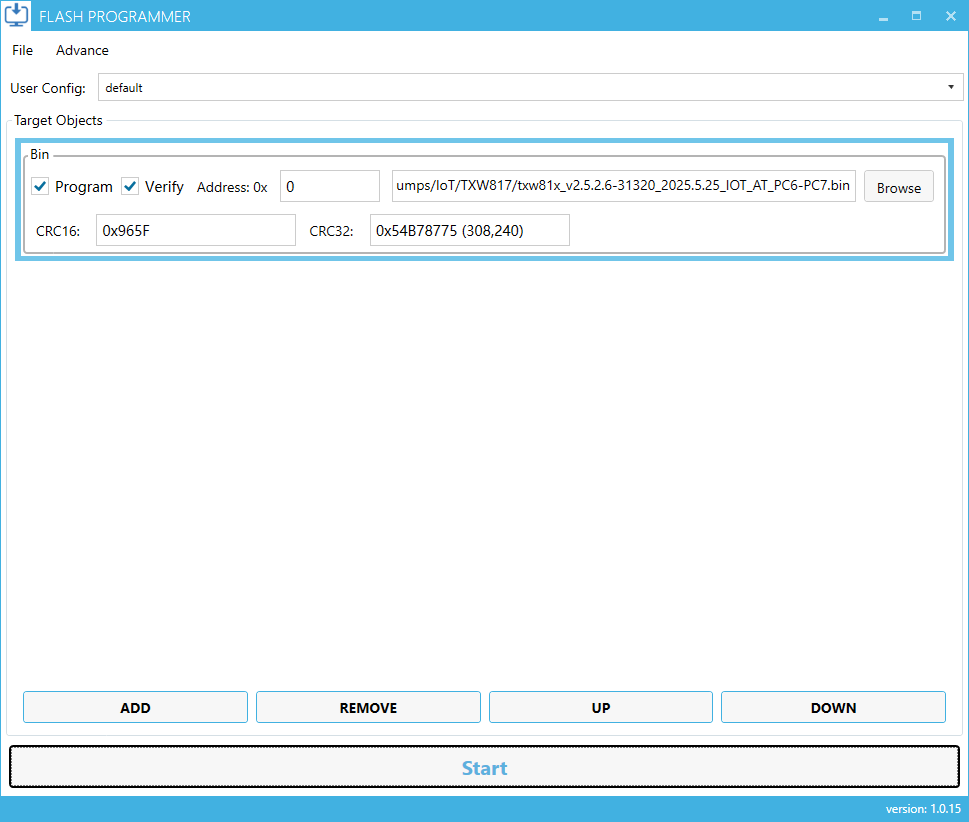969x822 pixels.
Task: Add a new target object
Action: pos(135,708)
